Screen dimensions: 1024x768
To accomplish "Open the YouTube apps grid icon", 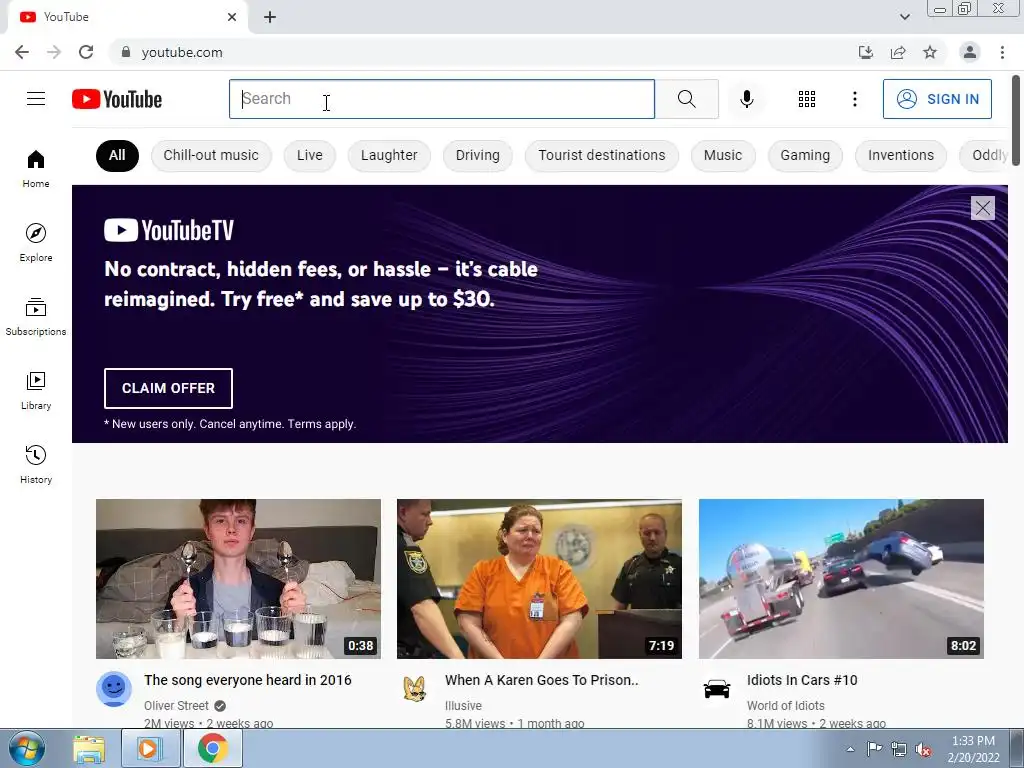I will pyautogui.click(x=807, y=99).
